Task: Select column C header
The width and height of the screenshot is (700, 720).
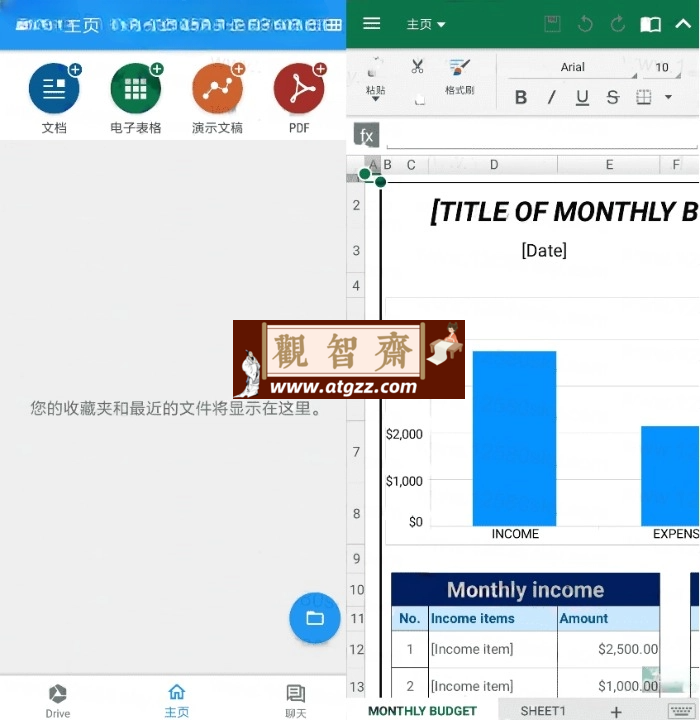Action: click(411, 164)
